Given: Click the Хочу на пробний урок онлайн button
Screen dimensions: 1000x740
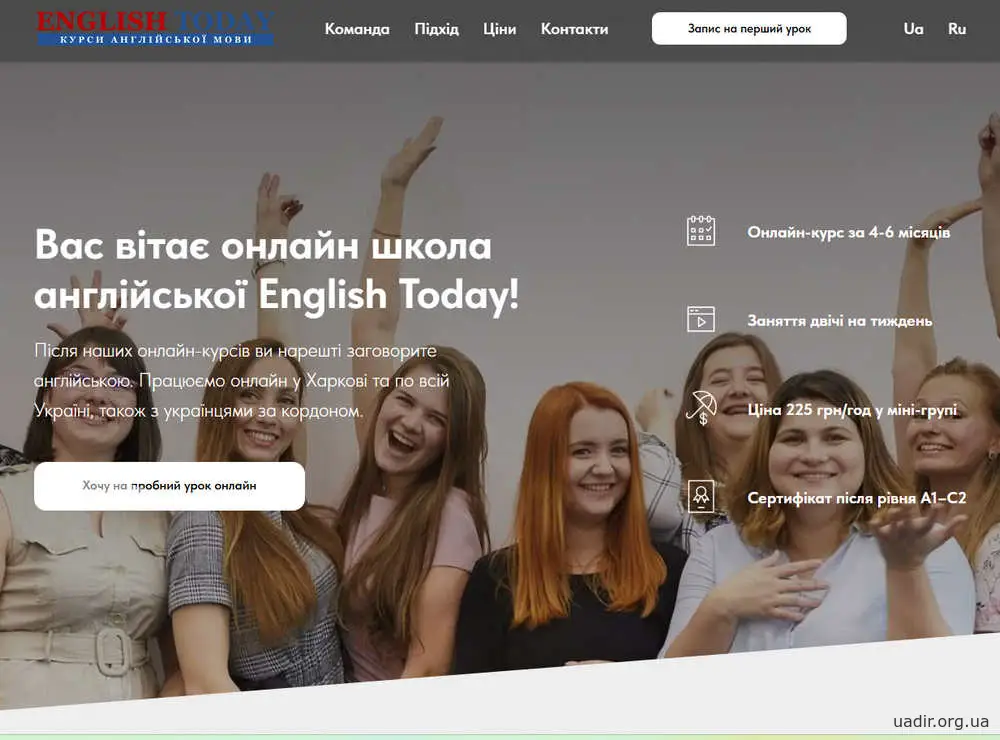Looking at the screenshot, I should pyautogui.click(x=170, y=485).
